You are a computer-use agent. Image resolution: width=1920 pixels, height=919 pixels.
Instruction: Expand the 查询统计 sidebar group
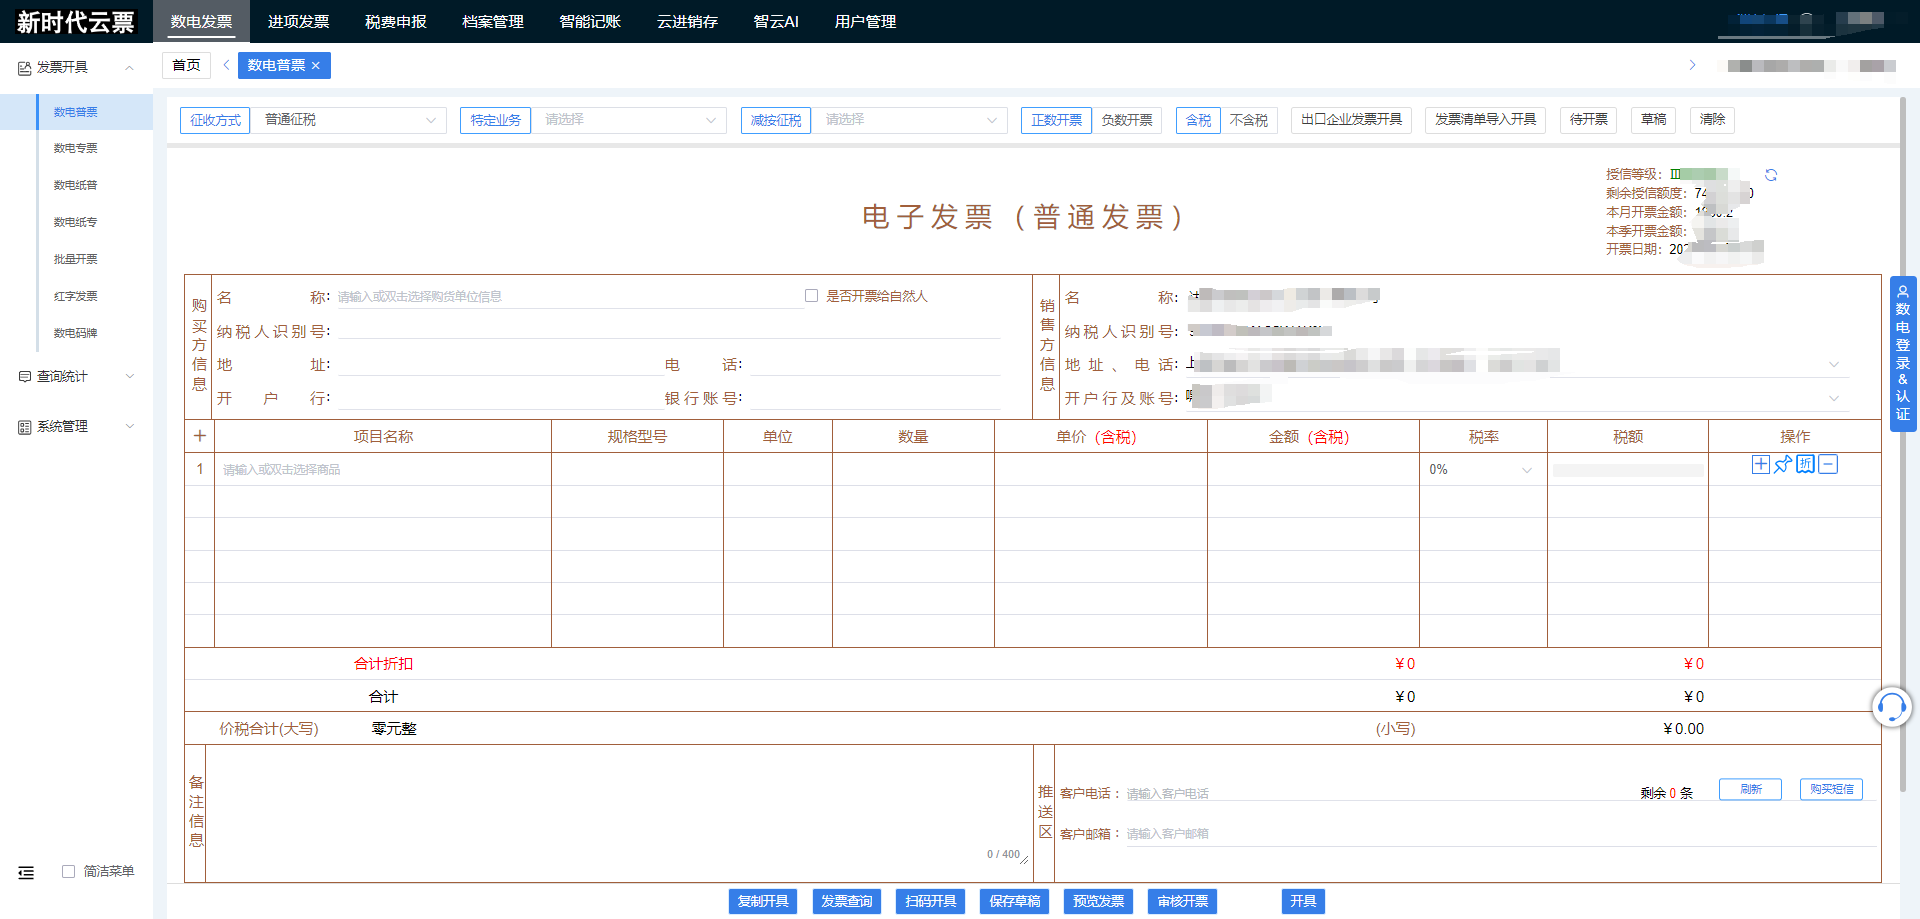click(x=129, y=377)
